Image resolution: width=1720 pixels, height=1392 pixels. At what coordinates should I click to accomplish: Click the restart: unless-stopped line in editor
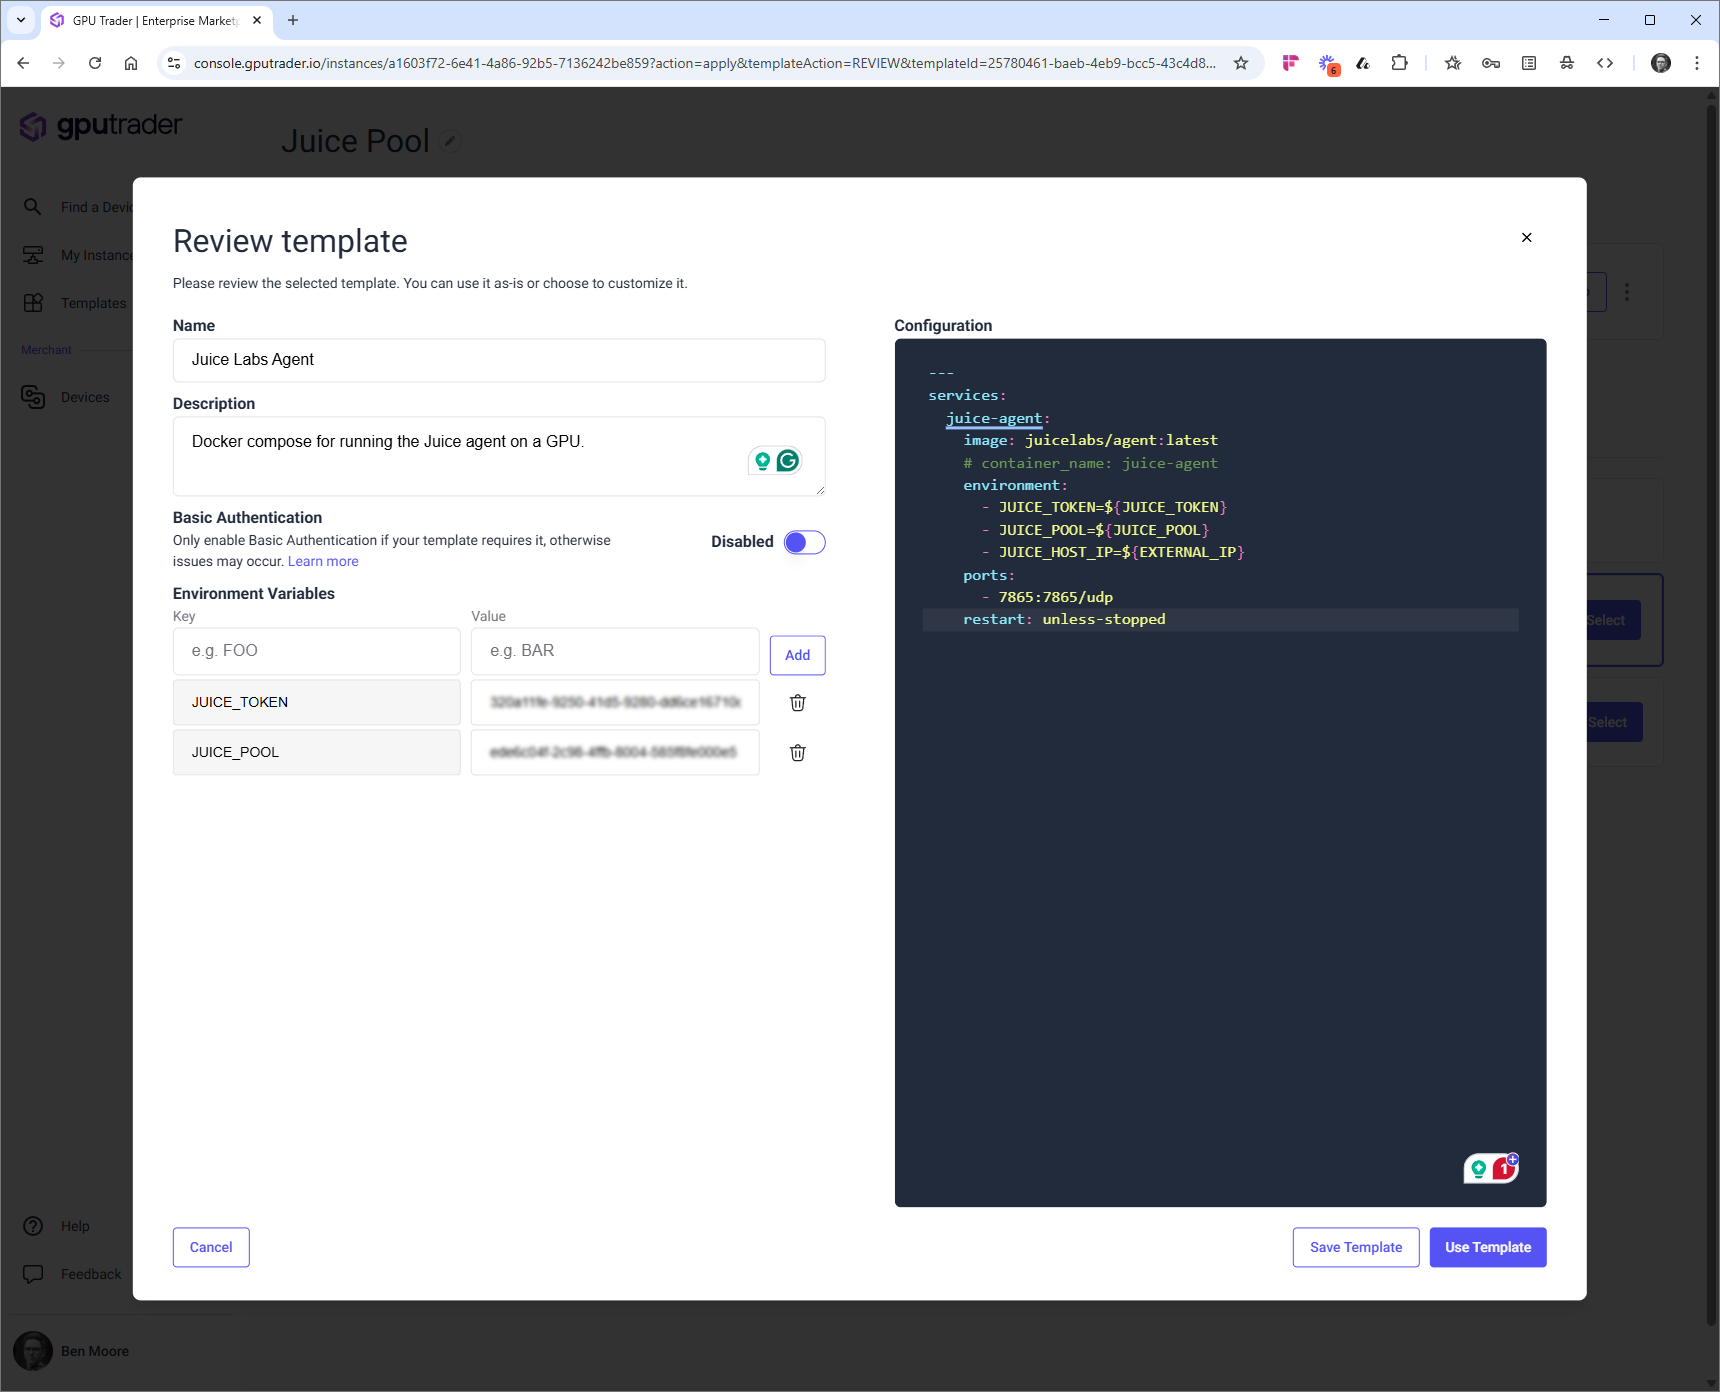(1220, 620)
